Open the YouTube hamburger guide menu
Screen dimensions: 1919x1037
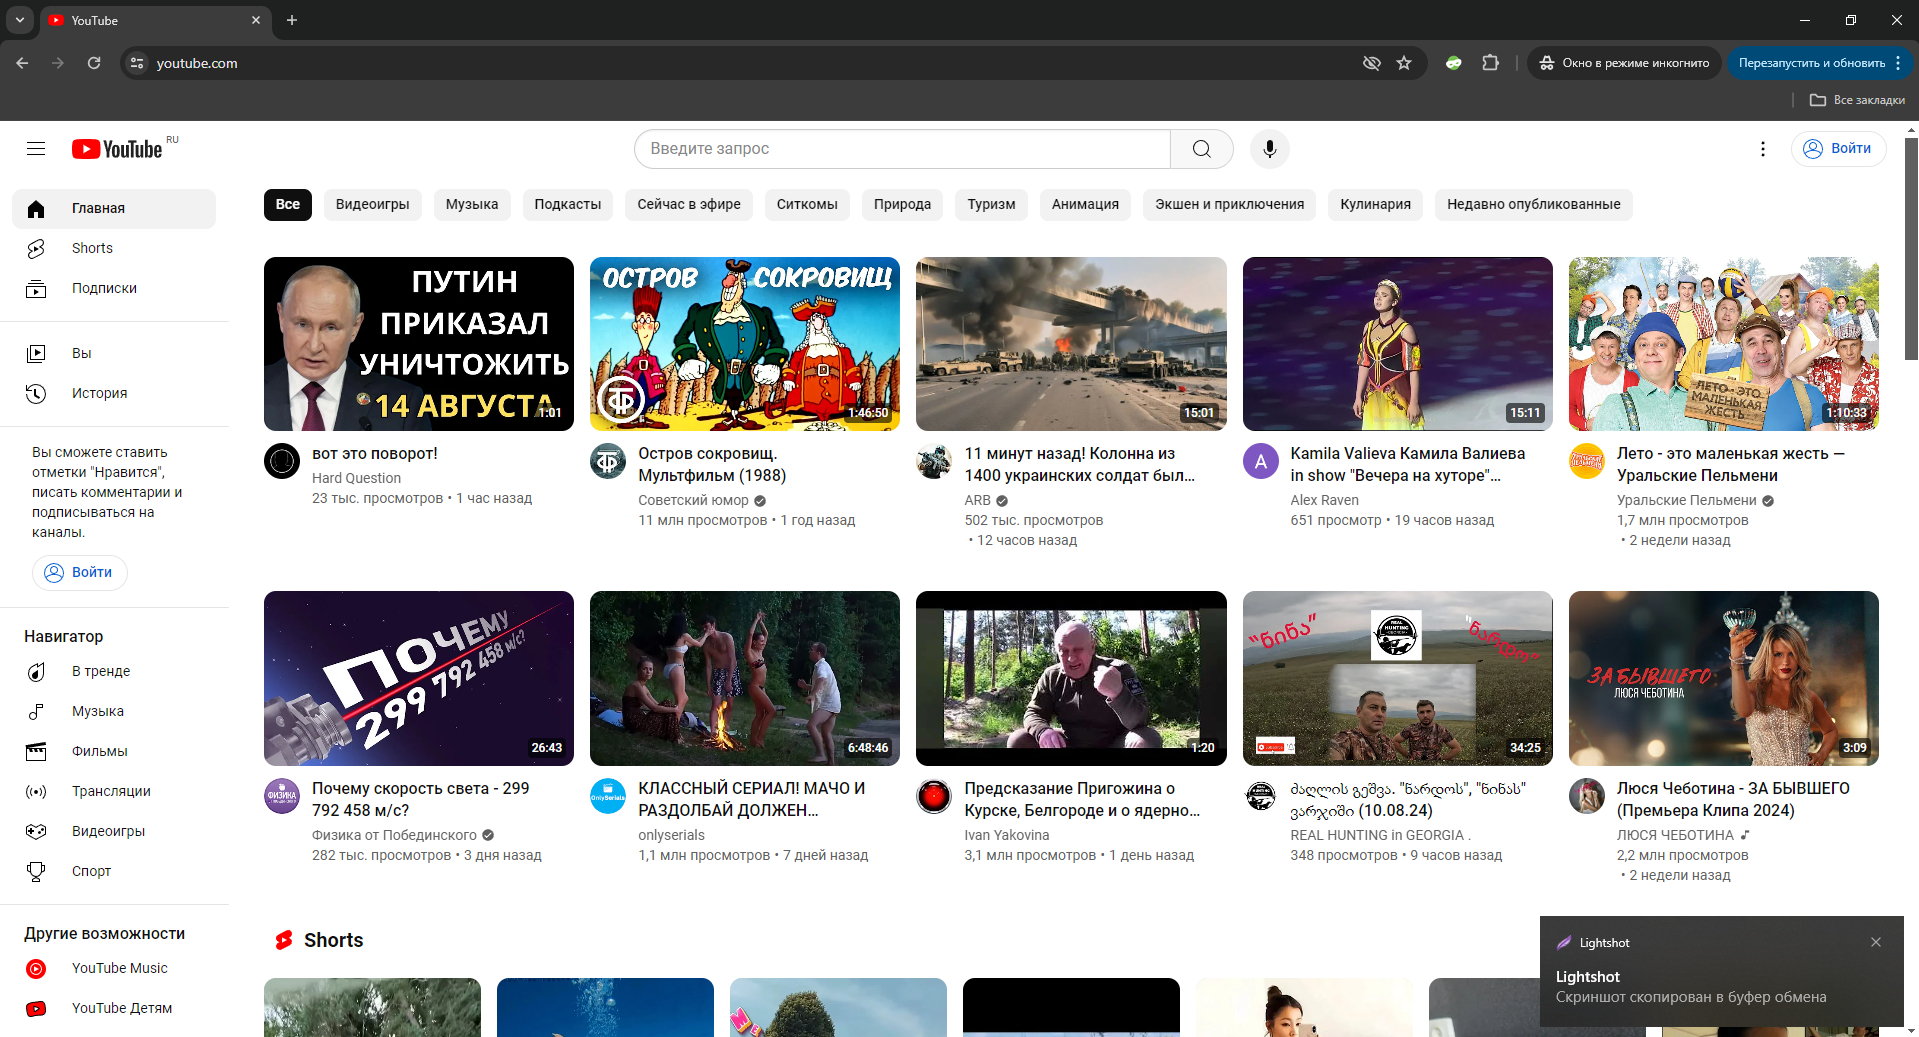click(x=36, y=149)
